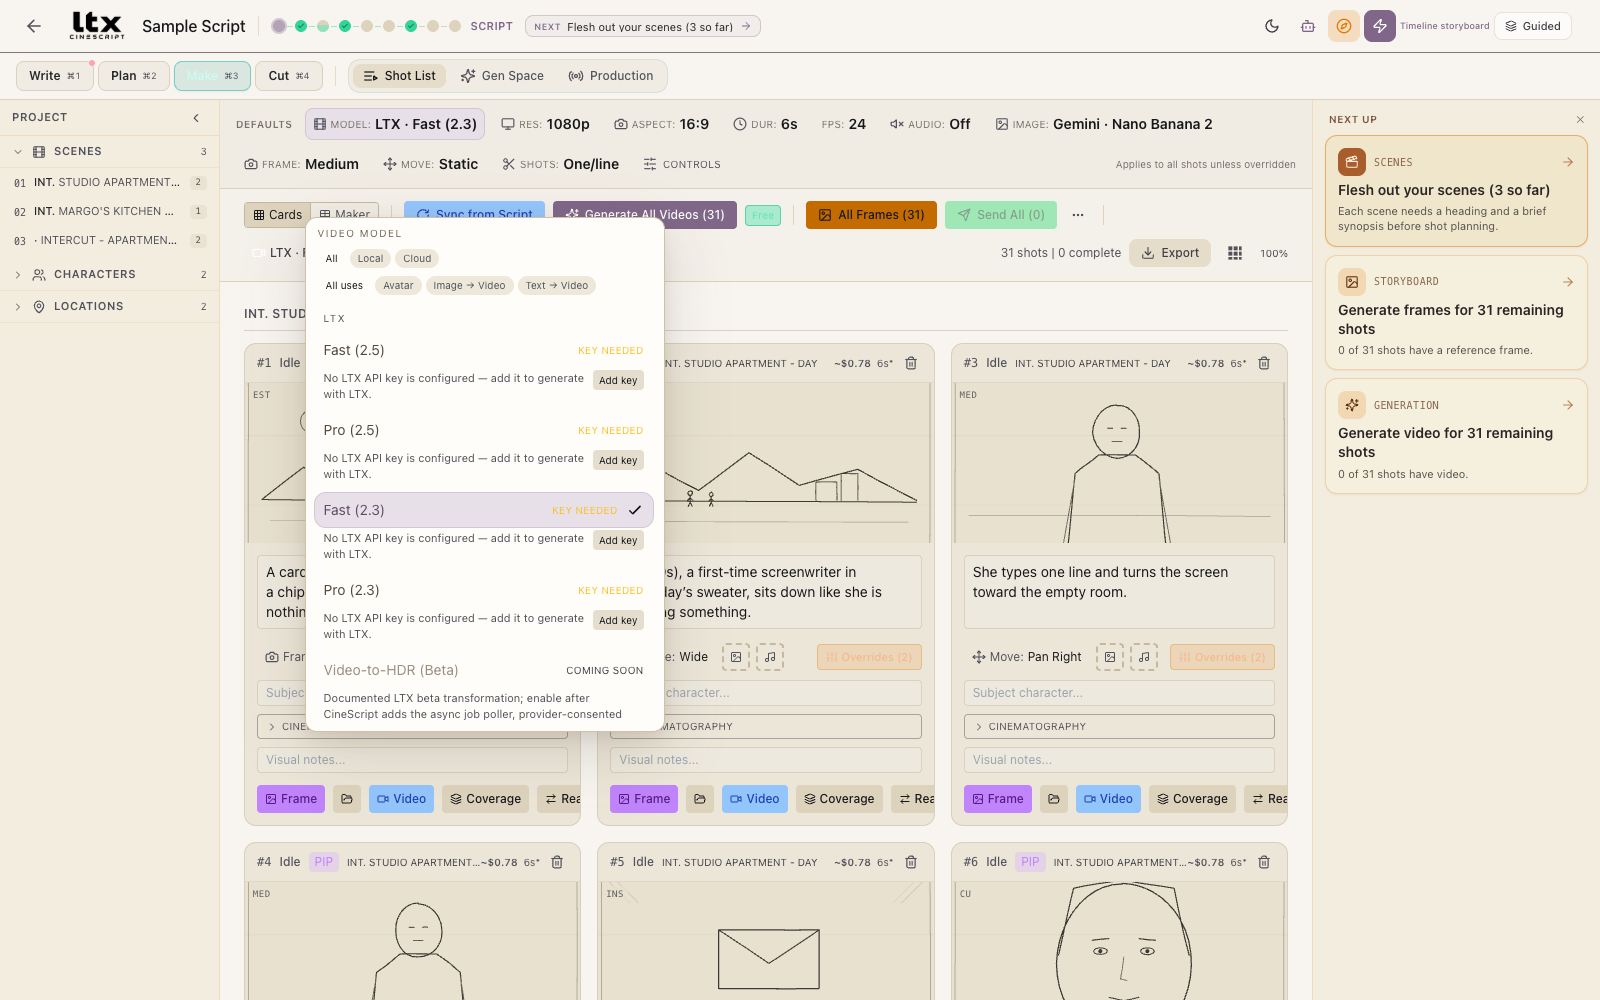Image resolution: width=1600 pixels, height=1000 pixels.
Task: Click the 100% zoom level
Action: (1274, 254)
